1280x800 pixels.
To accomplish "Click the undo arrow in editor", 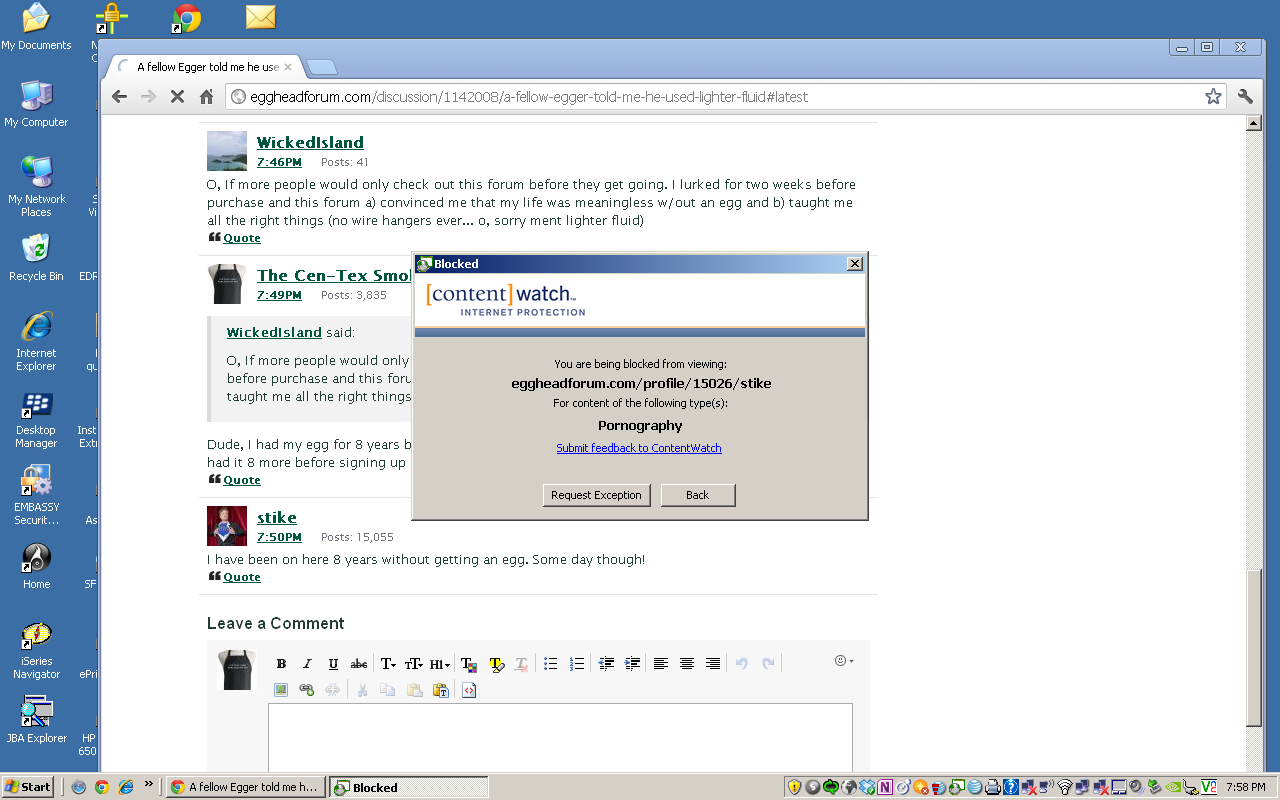I will click(x=742, y=663).
